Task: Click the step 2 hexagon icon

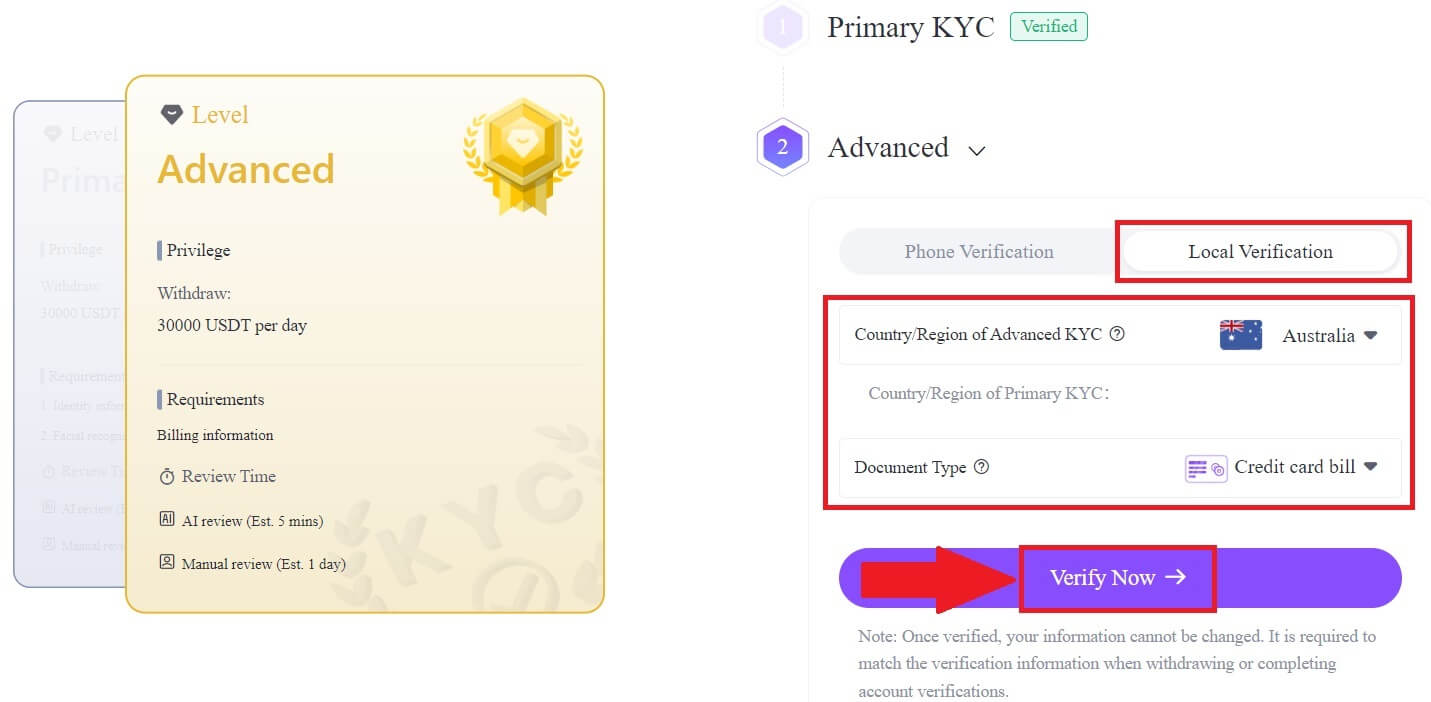Action: click(x=783, y=147)
